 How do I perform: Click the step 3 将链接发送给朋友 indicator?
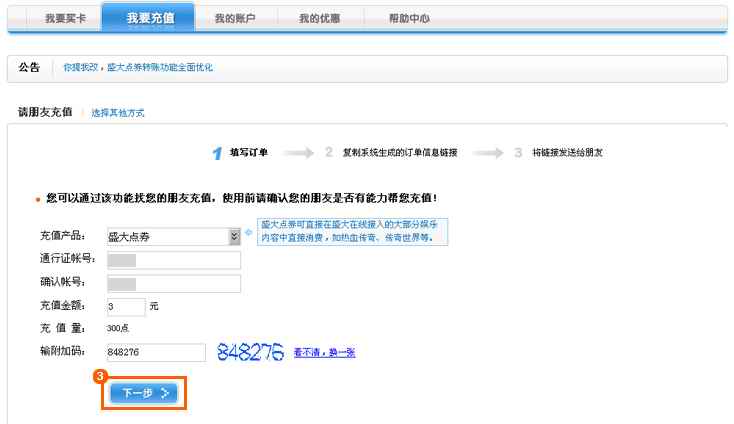coord(558,153)
